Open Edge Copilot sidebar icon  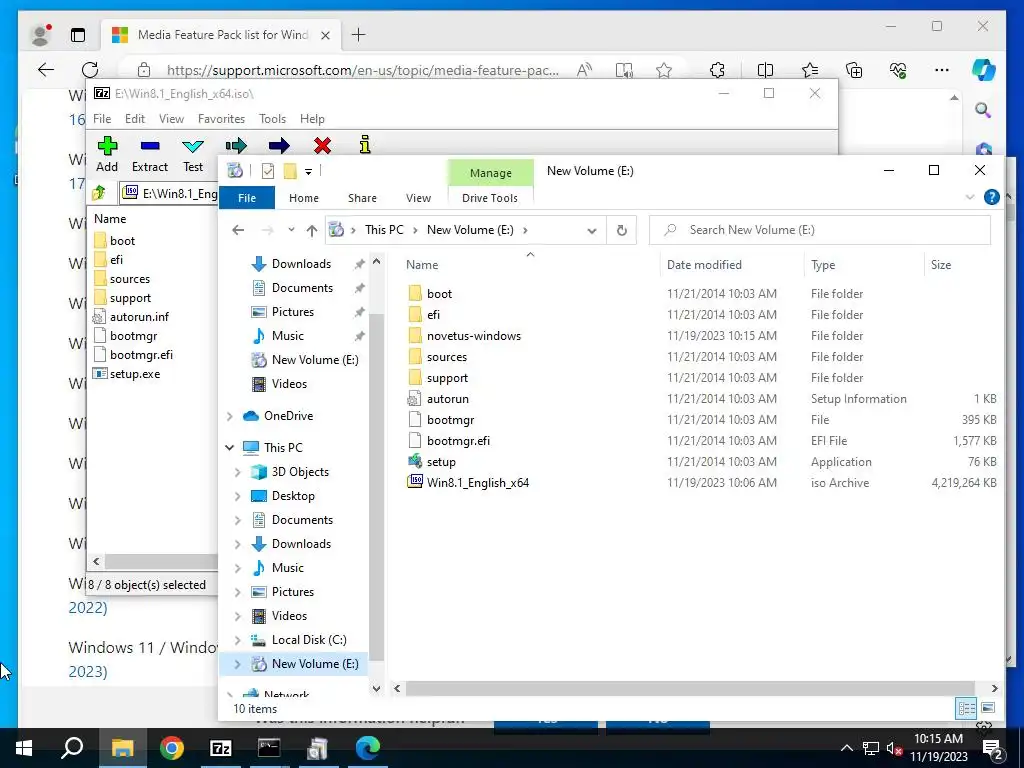983,70
